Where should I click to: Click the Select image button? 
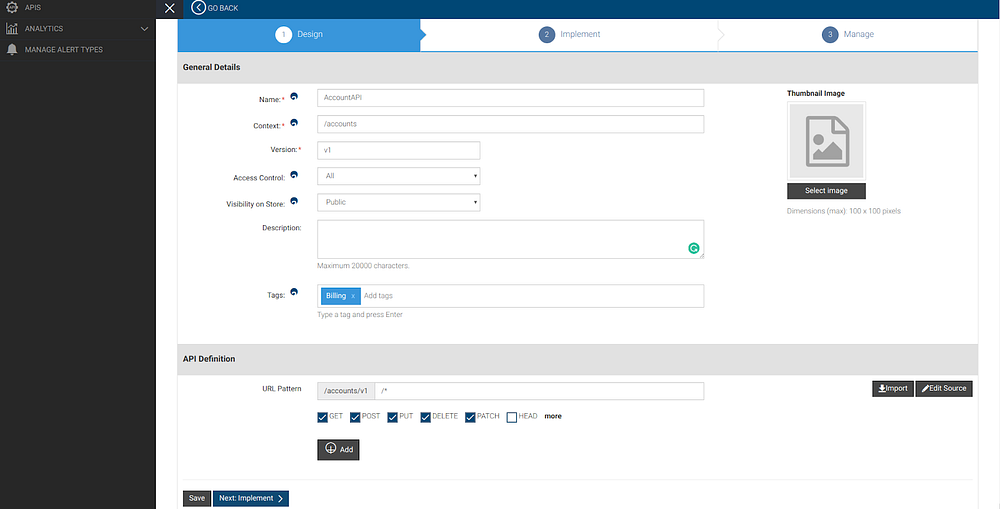tap(827, 191)
